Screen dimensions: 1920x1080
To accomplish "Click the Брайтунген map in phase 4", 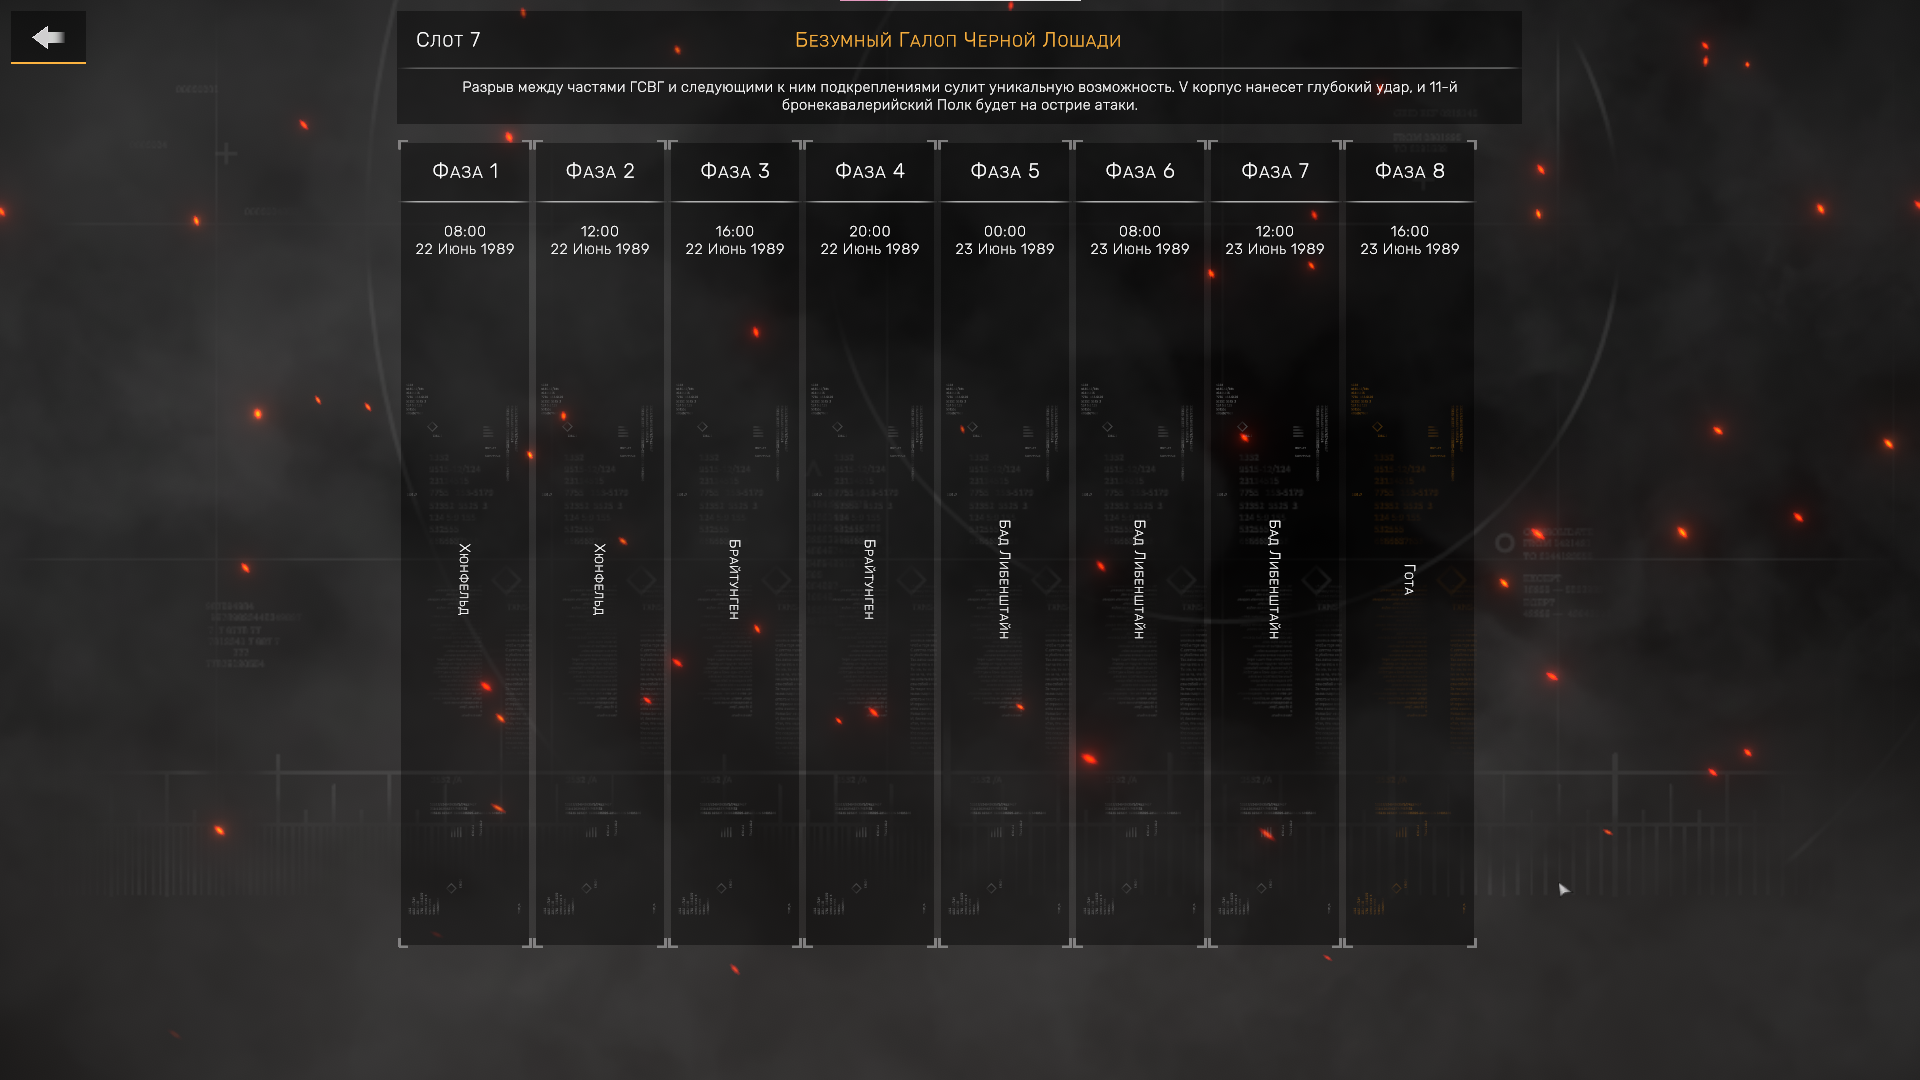I will click(x=869, y=579).
